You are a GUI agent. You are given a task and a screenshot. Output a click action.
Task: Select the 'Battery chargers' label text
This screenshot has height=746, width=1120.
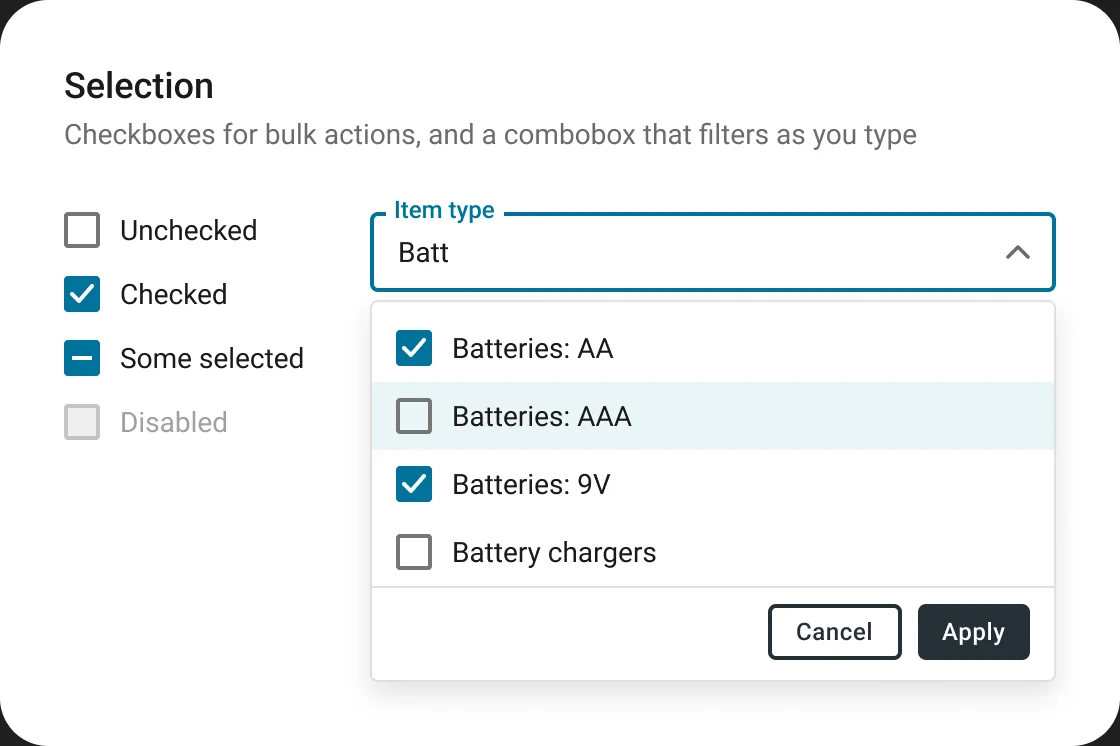click(x=554, y=553)
